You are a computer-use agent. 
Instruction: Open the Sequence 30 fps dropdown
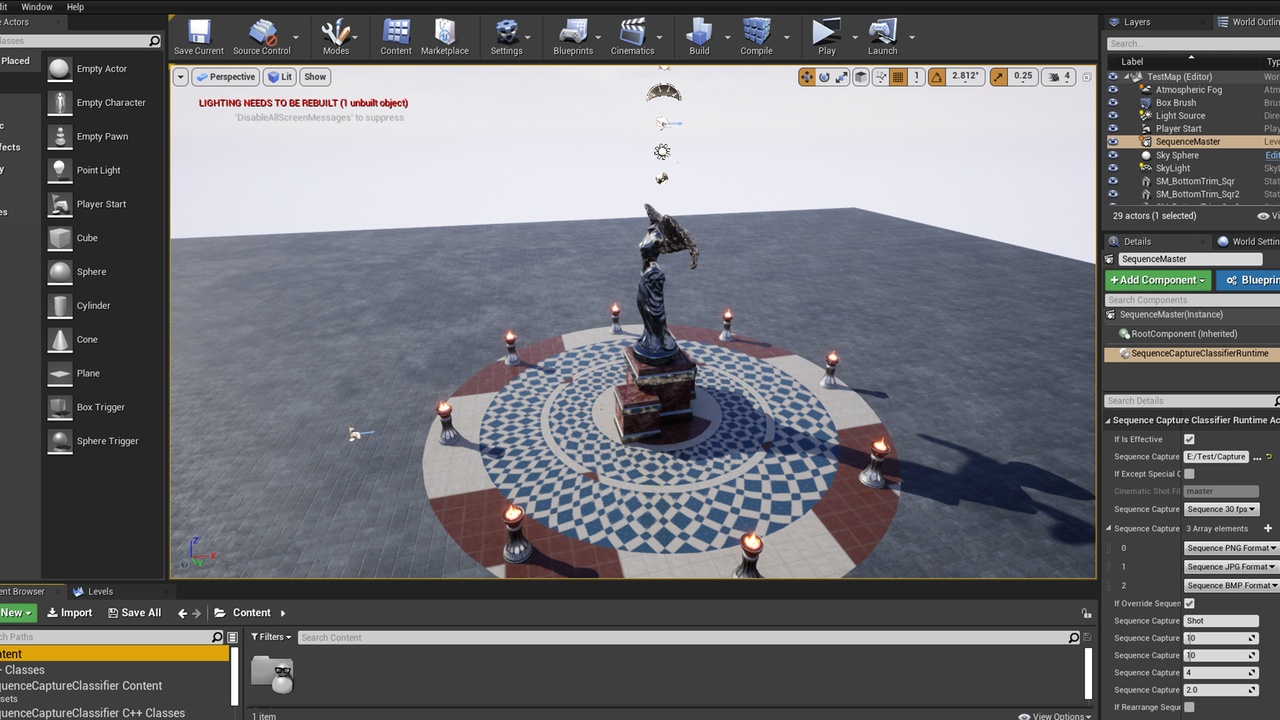click(1221, 509)
